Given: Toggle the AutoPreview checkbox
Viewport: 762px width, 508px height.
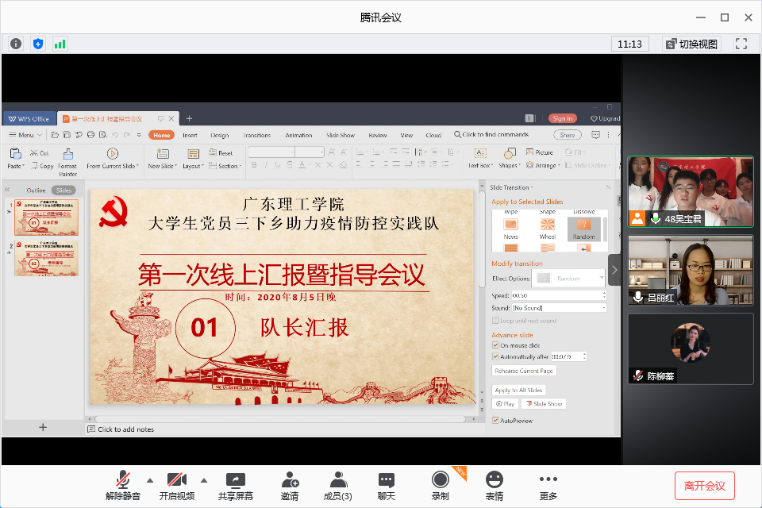Looking at the screenshot, I should point(495,420).
